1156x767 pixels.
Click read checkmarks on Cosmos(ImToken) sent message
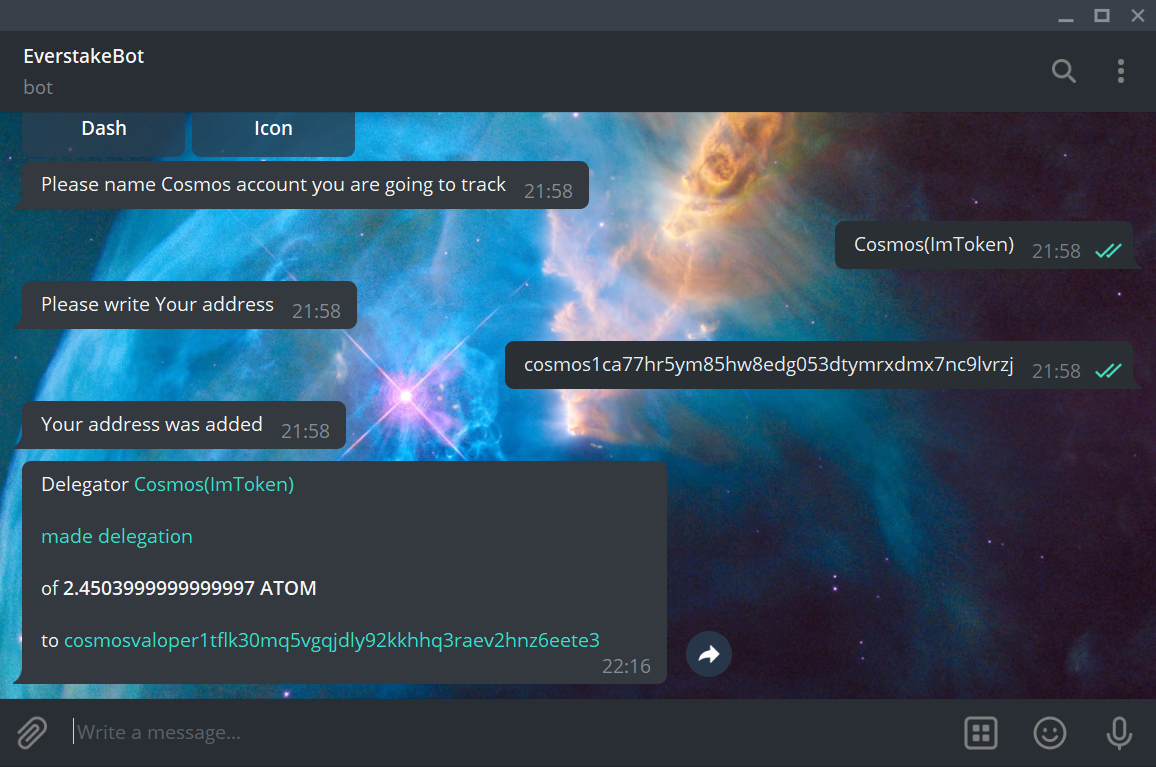1108,251
